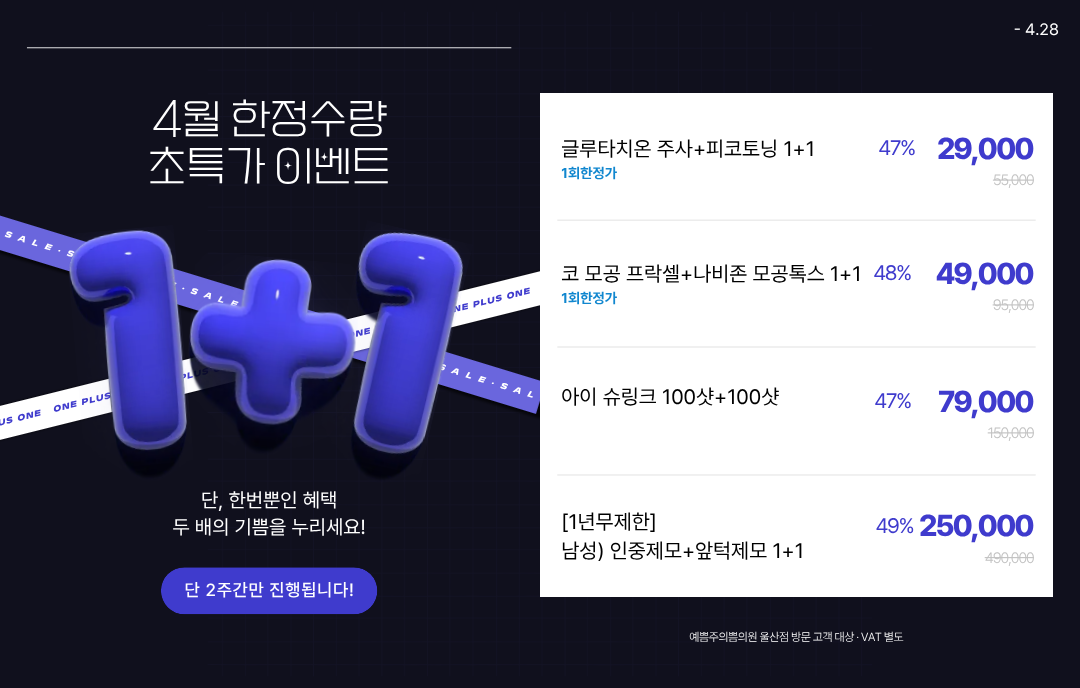
Task: Click the '1회한정가' tag under 글루타치온 주사
Action: (x=589, y=173)
